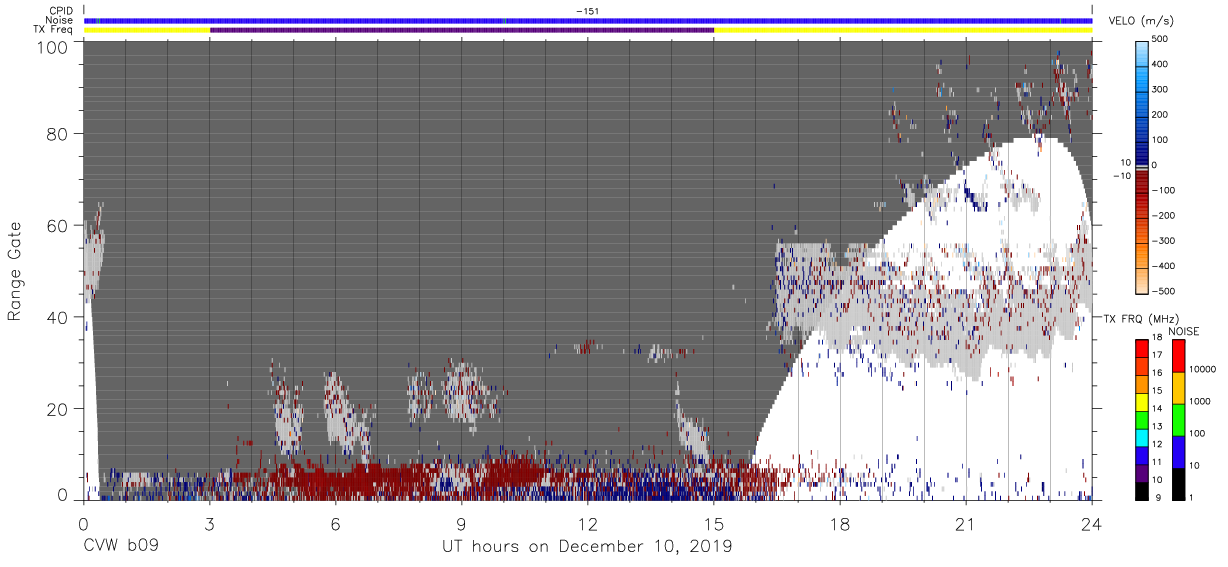This screenshot has width=1228, height=567.
Task: Click the "6" hour label on the UT axis
Action: [335, 523]
